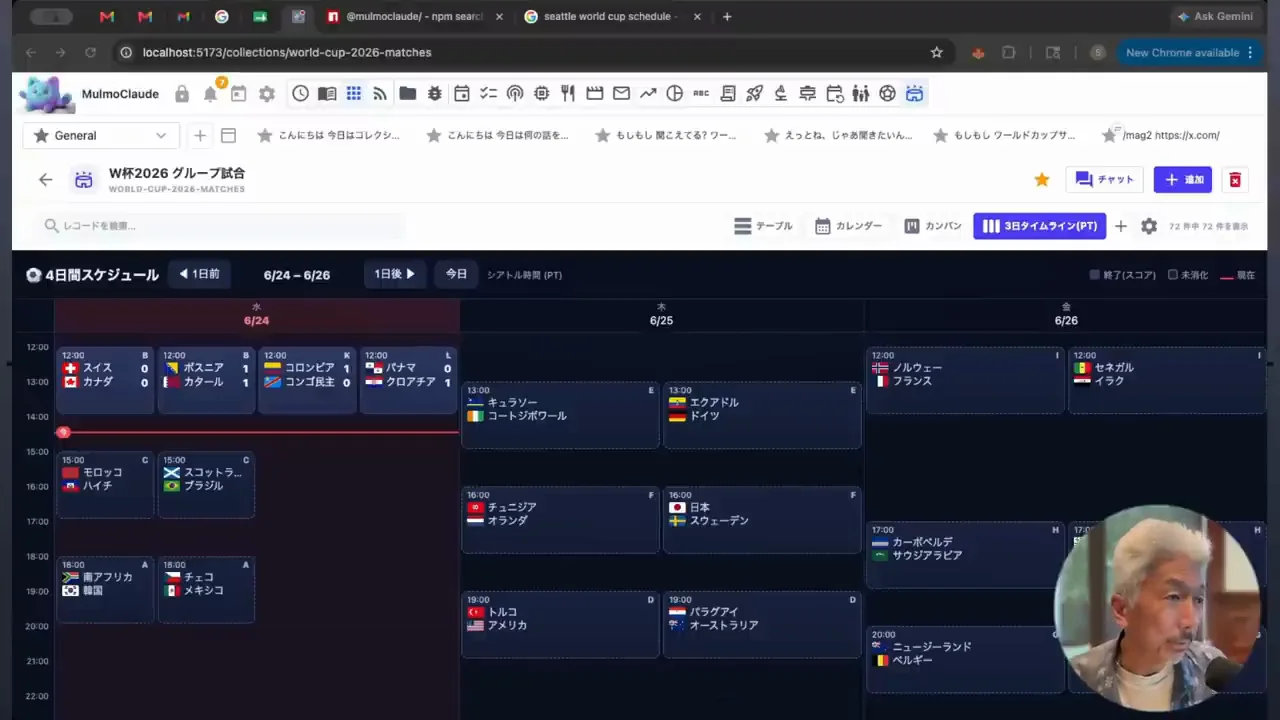This screenshot has width=1280, height=720.
Task: Open the folder files icon
Action: point(407,94)
